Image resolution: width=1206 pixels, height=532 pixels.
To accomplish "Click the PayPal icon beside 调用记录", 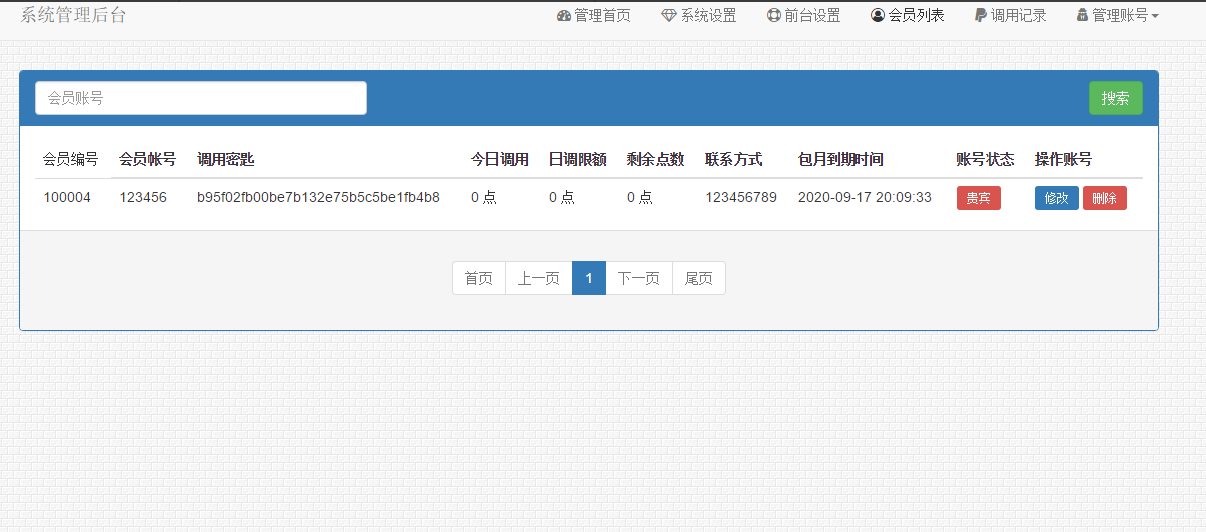I will [x=981, y=16].
